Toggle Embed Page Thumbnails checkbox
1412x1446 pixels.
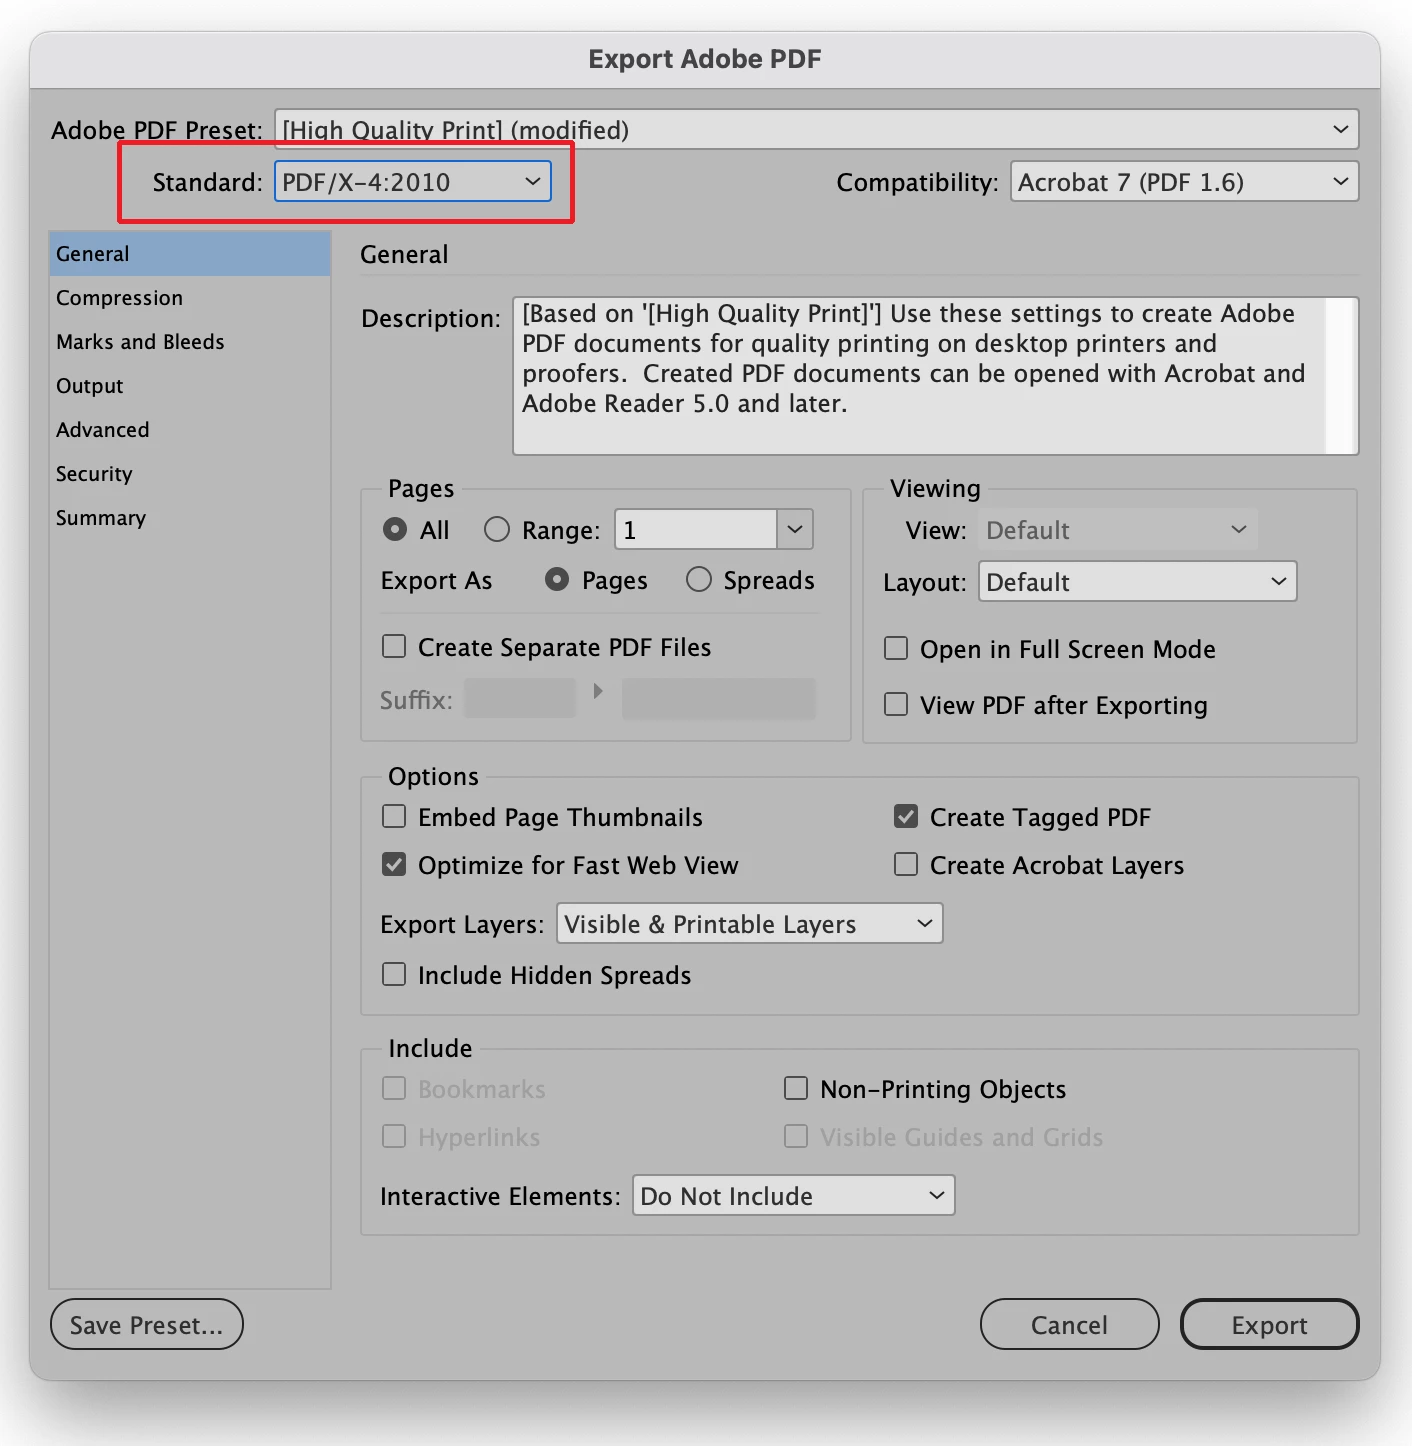[394, 817]
